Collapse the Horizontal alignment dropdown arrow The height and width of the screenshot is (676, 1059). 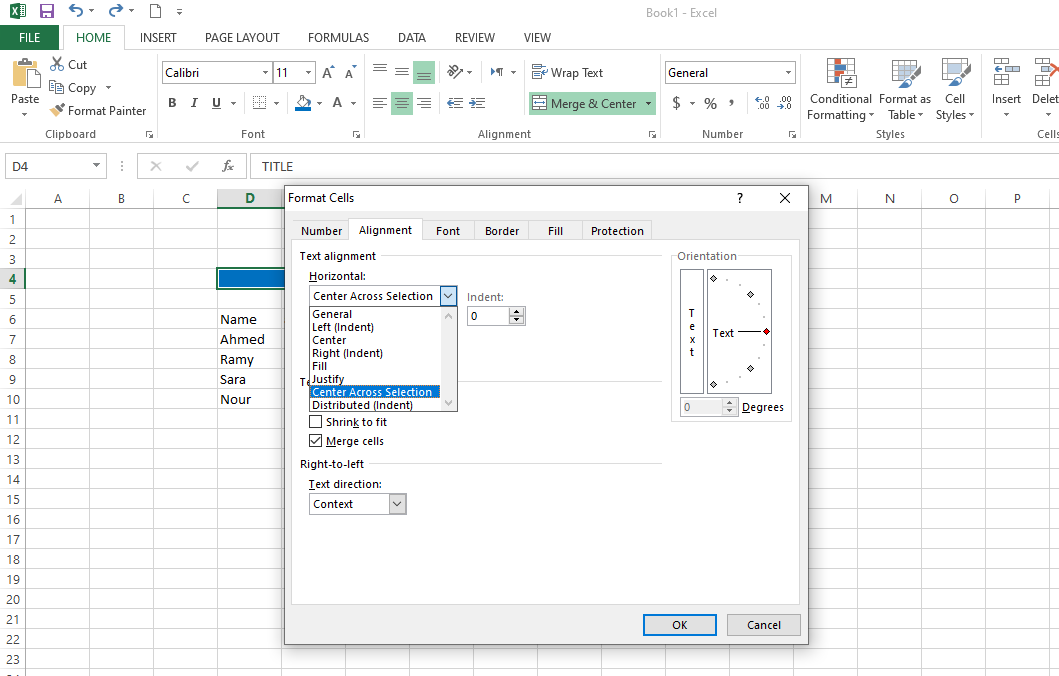[448, 296]
